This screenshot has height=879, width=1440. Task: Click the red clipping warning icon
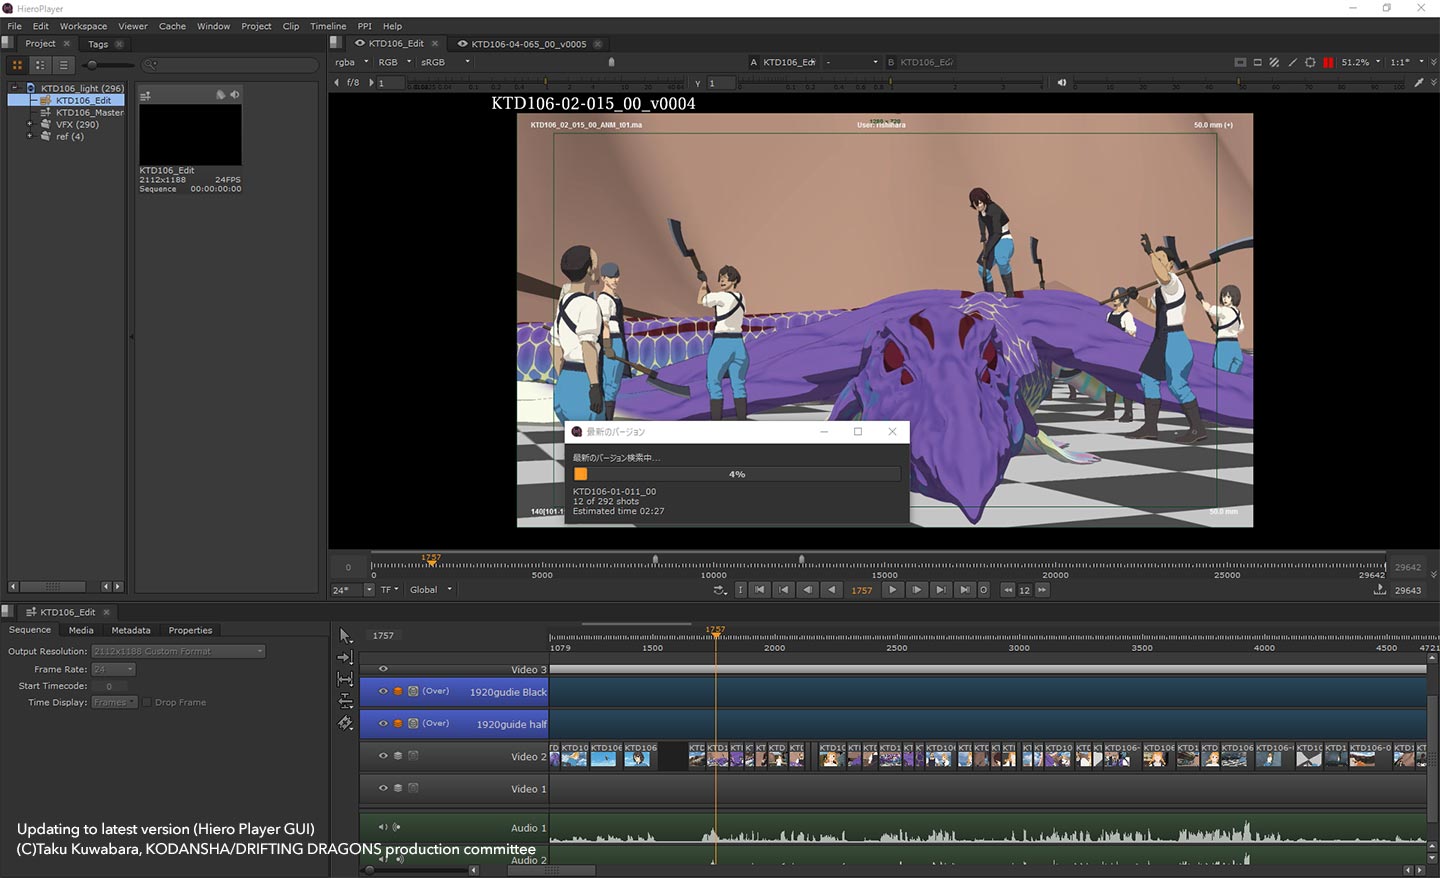pos(1328,62)
